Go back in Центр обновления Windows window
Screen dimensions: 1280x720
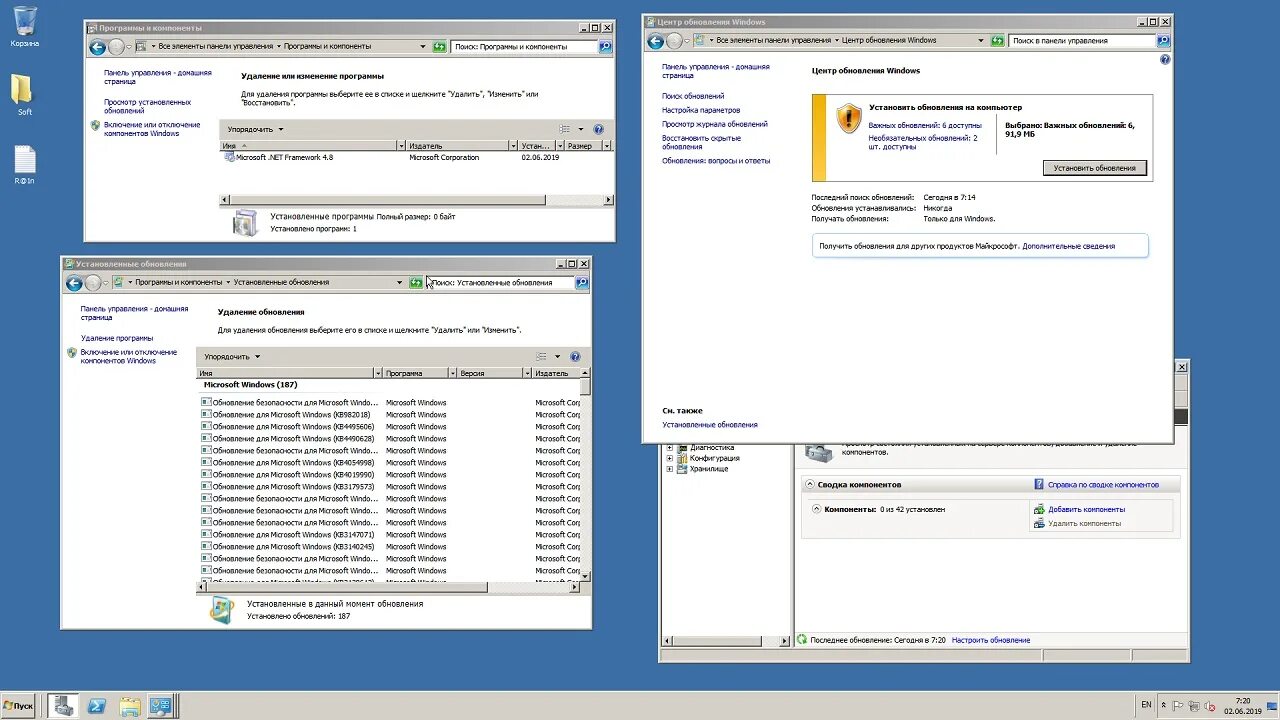[656, 41]
